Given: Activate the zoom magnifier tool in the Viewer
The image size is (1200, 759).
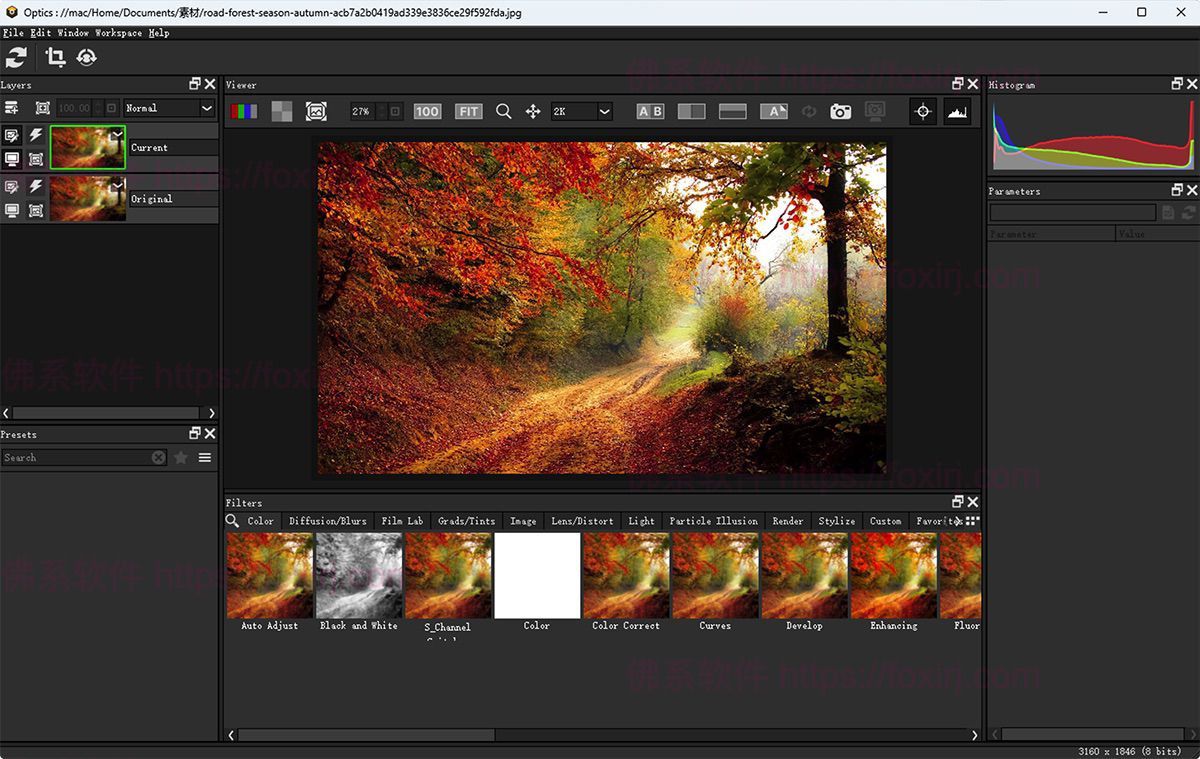Looking at the screenshot, I should [x=503, y=111].
